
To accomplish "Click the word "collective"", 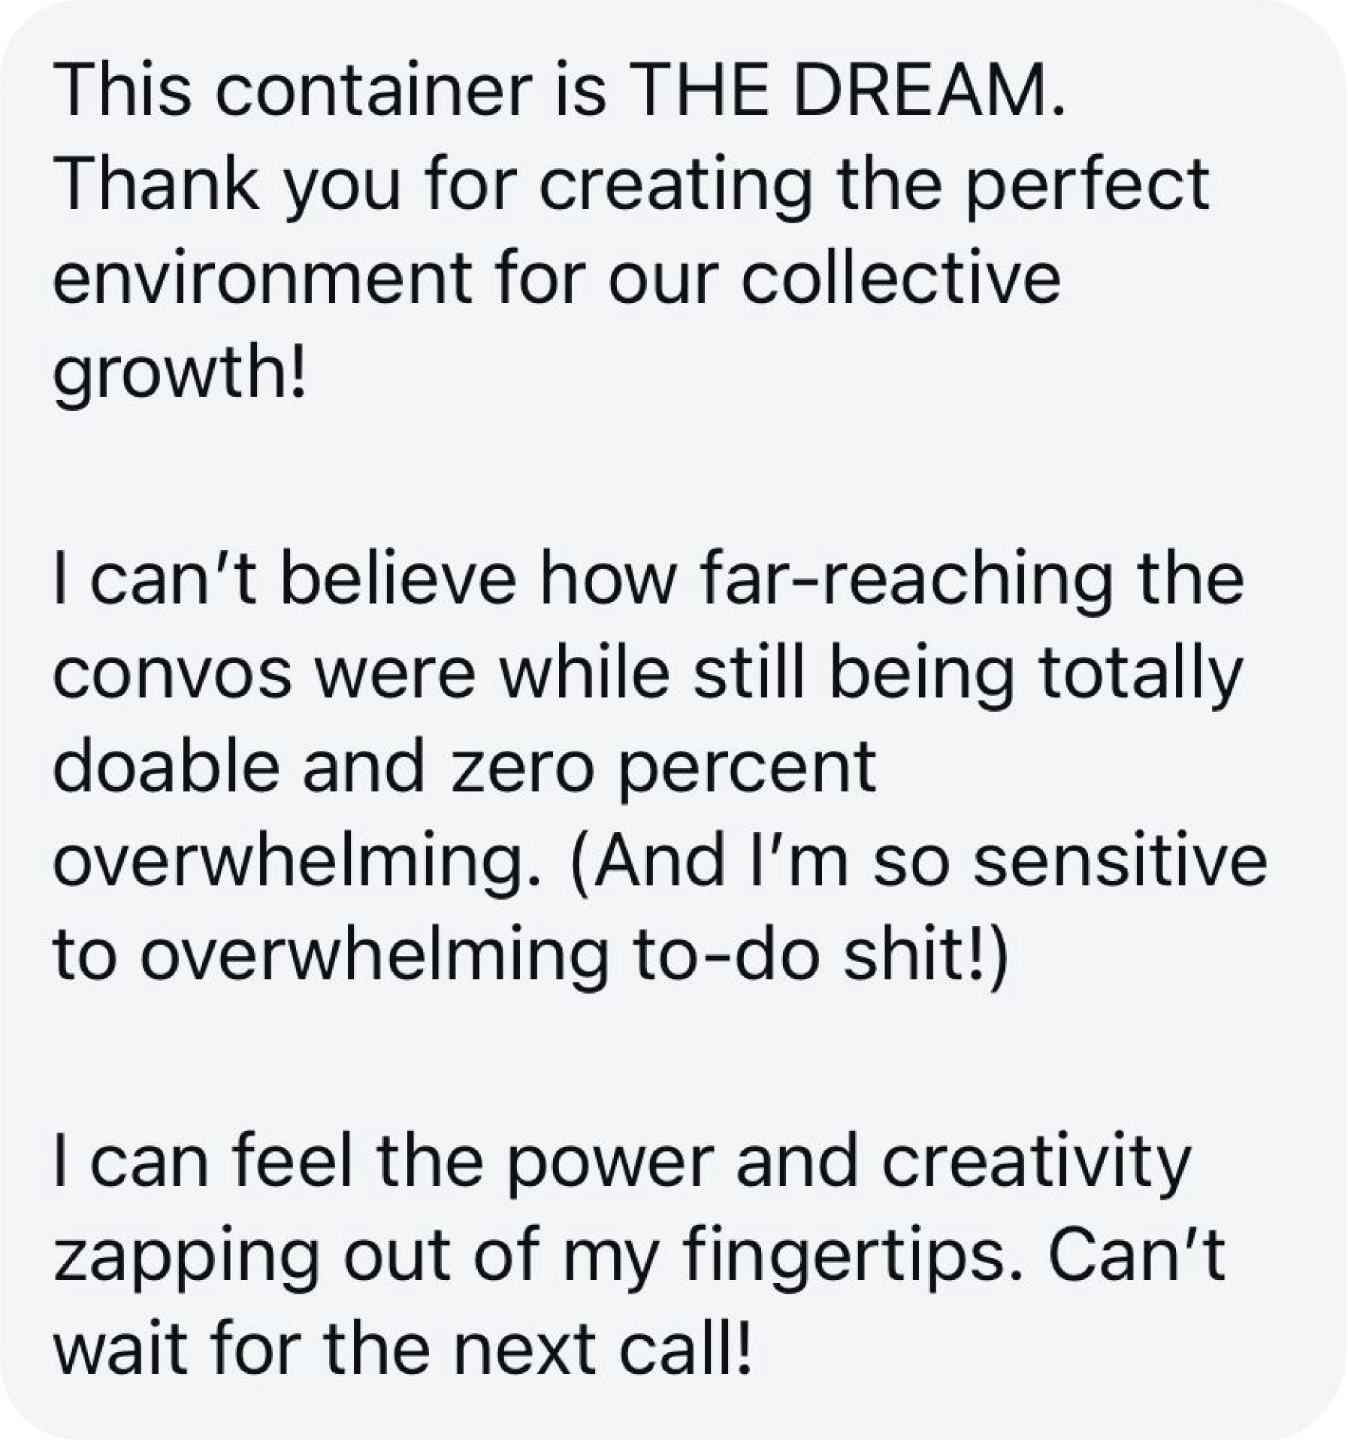I will click(x=900, y=277).
